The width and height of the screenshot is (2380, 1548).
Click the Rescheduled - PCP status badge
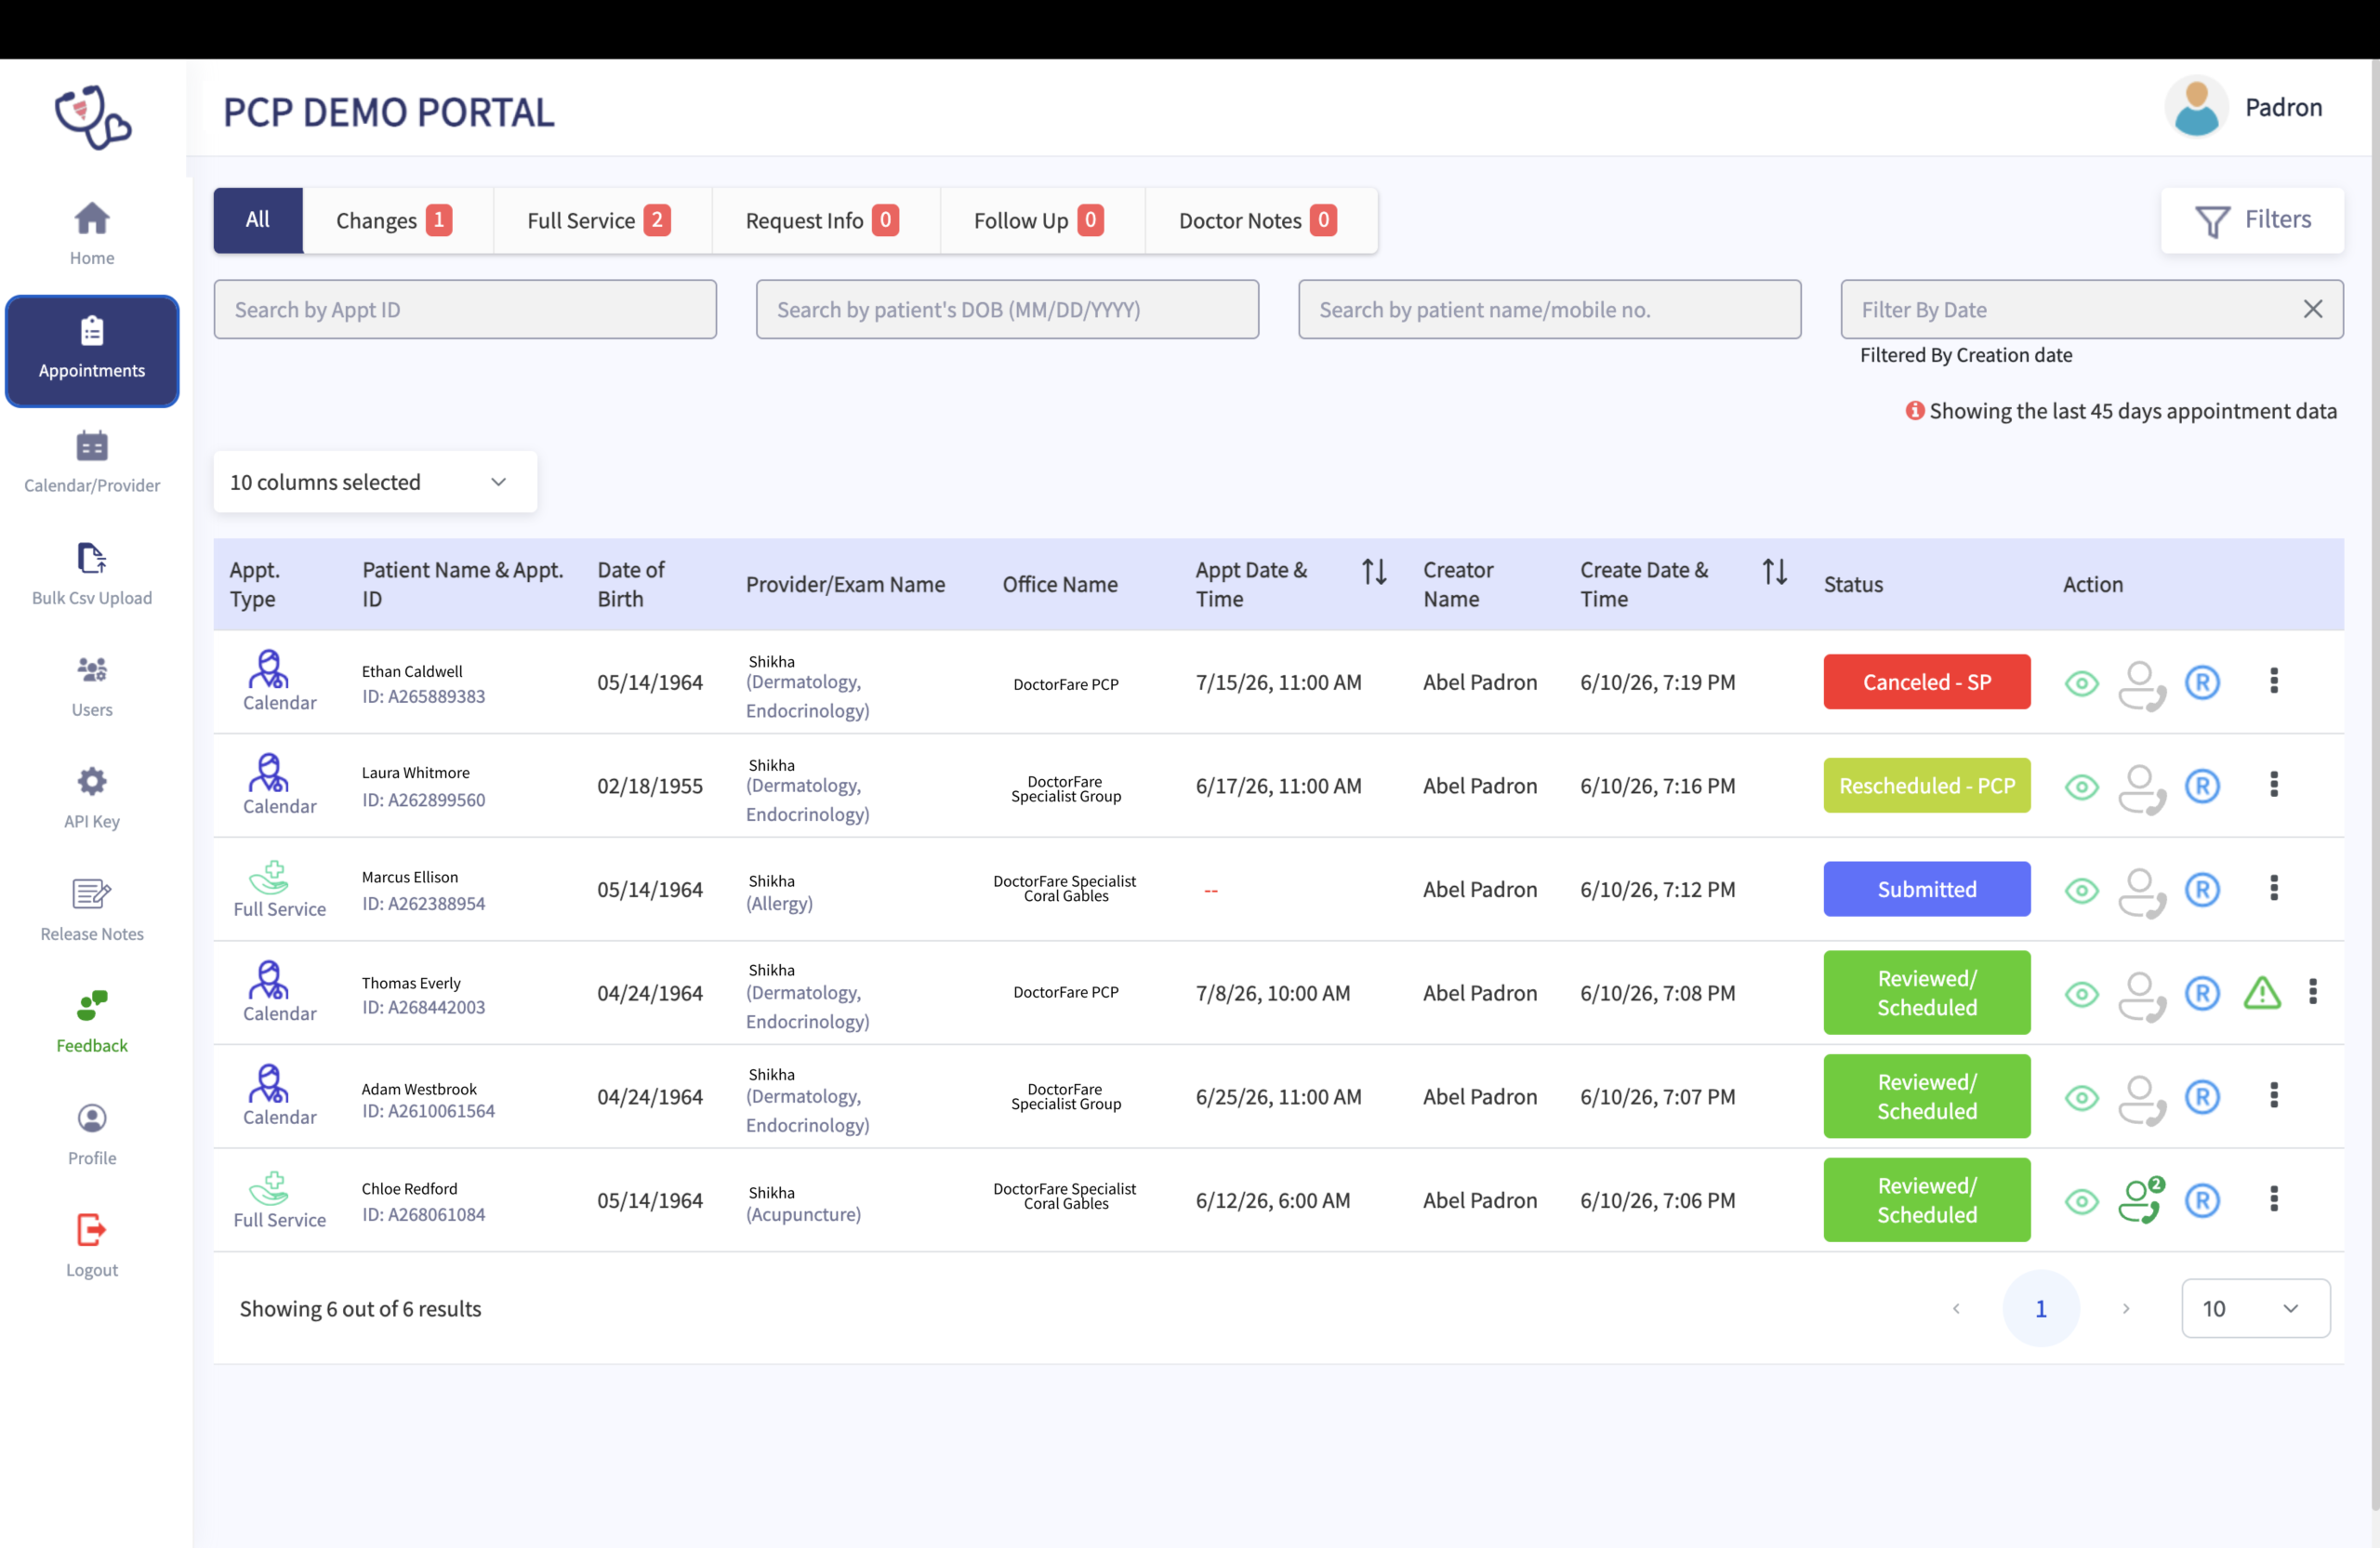click(1926, 785)
